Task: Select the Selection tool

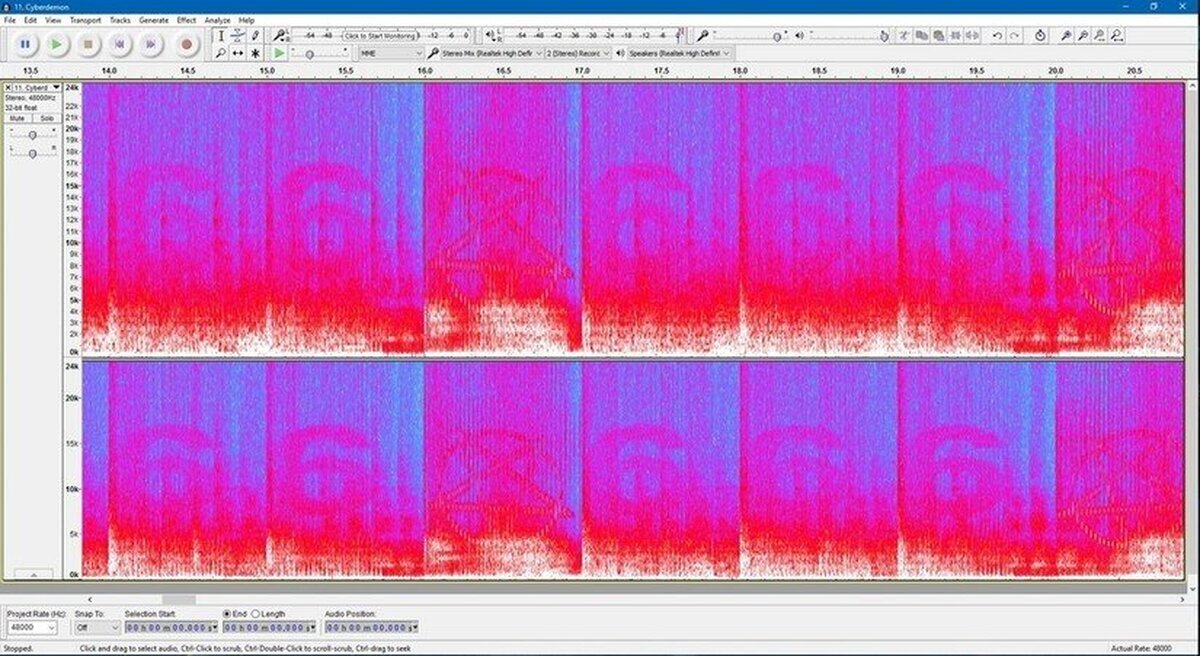Action: tap(220, 33)
